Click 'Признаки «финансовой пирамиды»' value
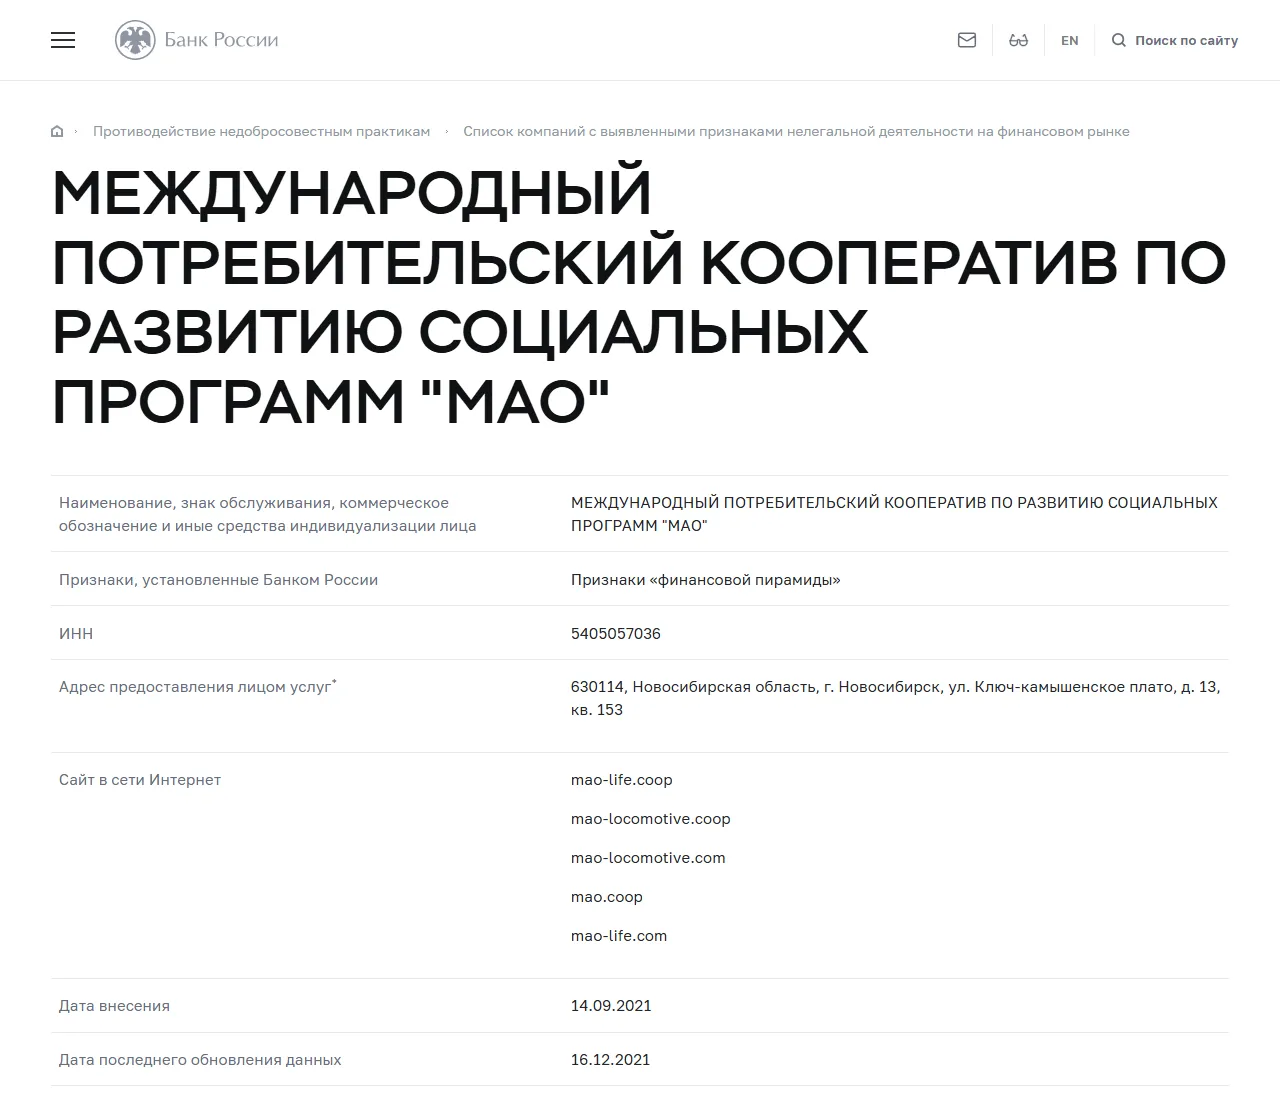1280x1115 pixels. pyautogui.click(x=705, y=579)
